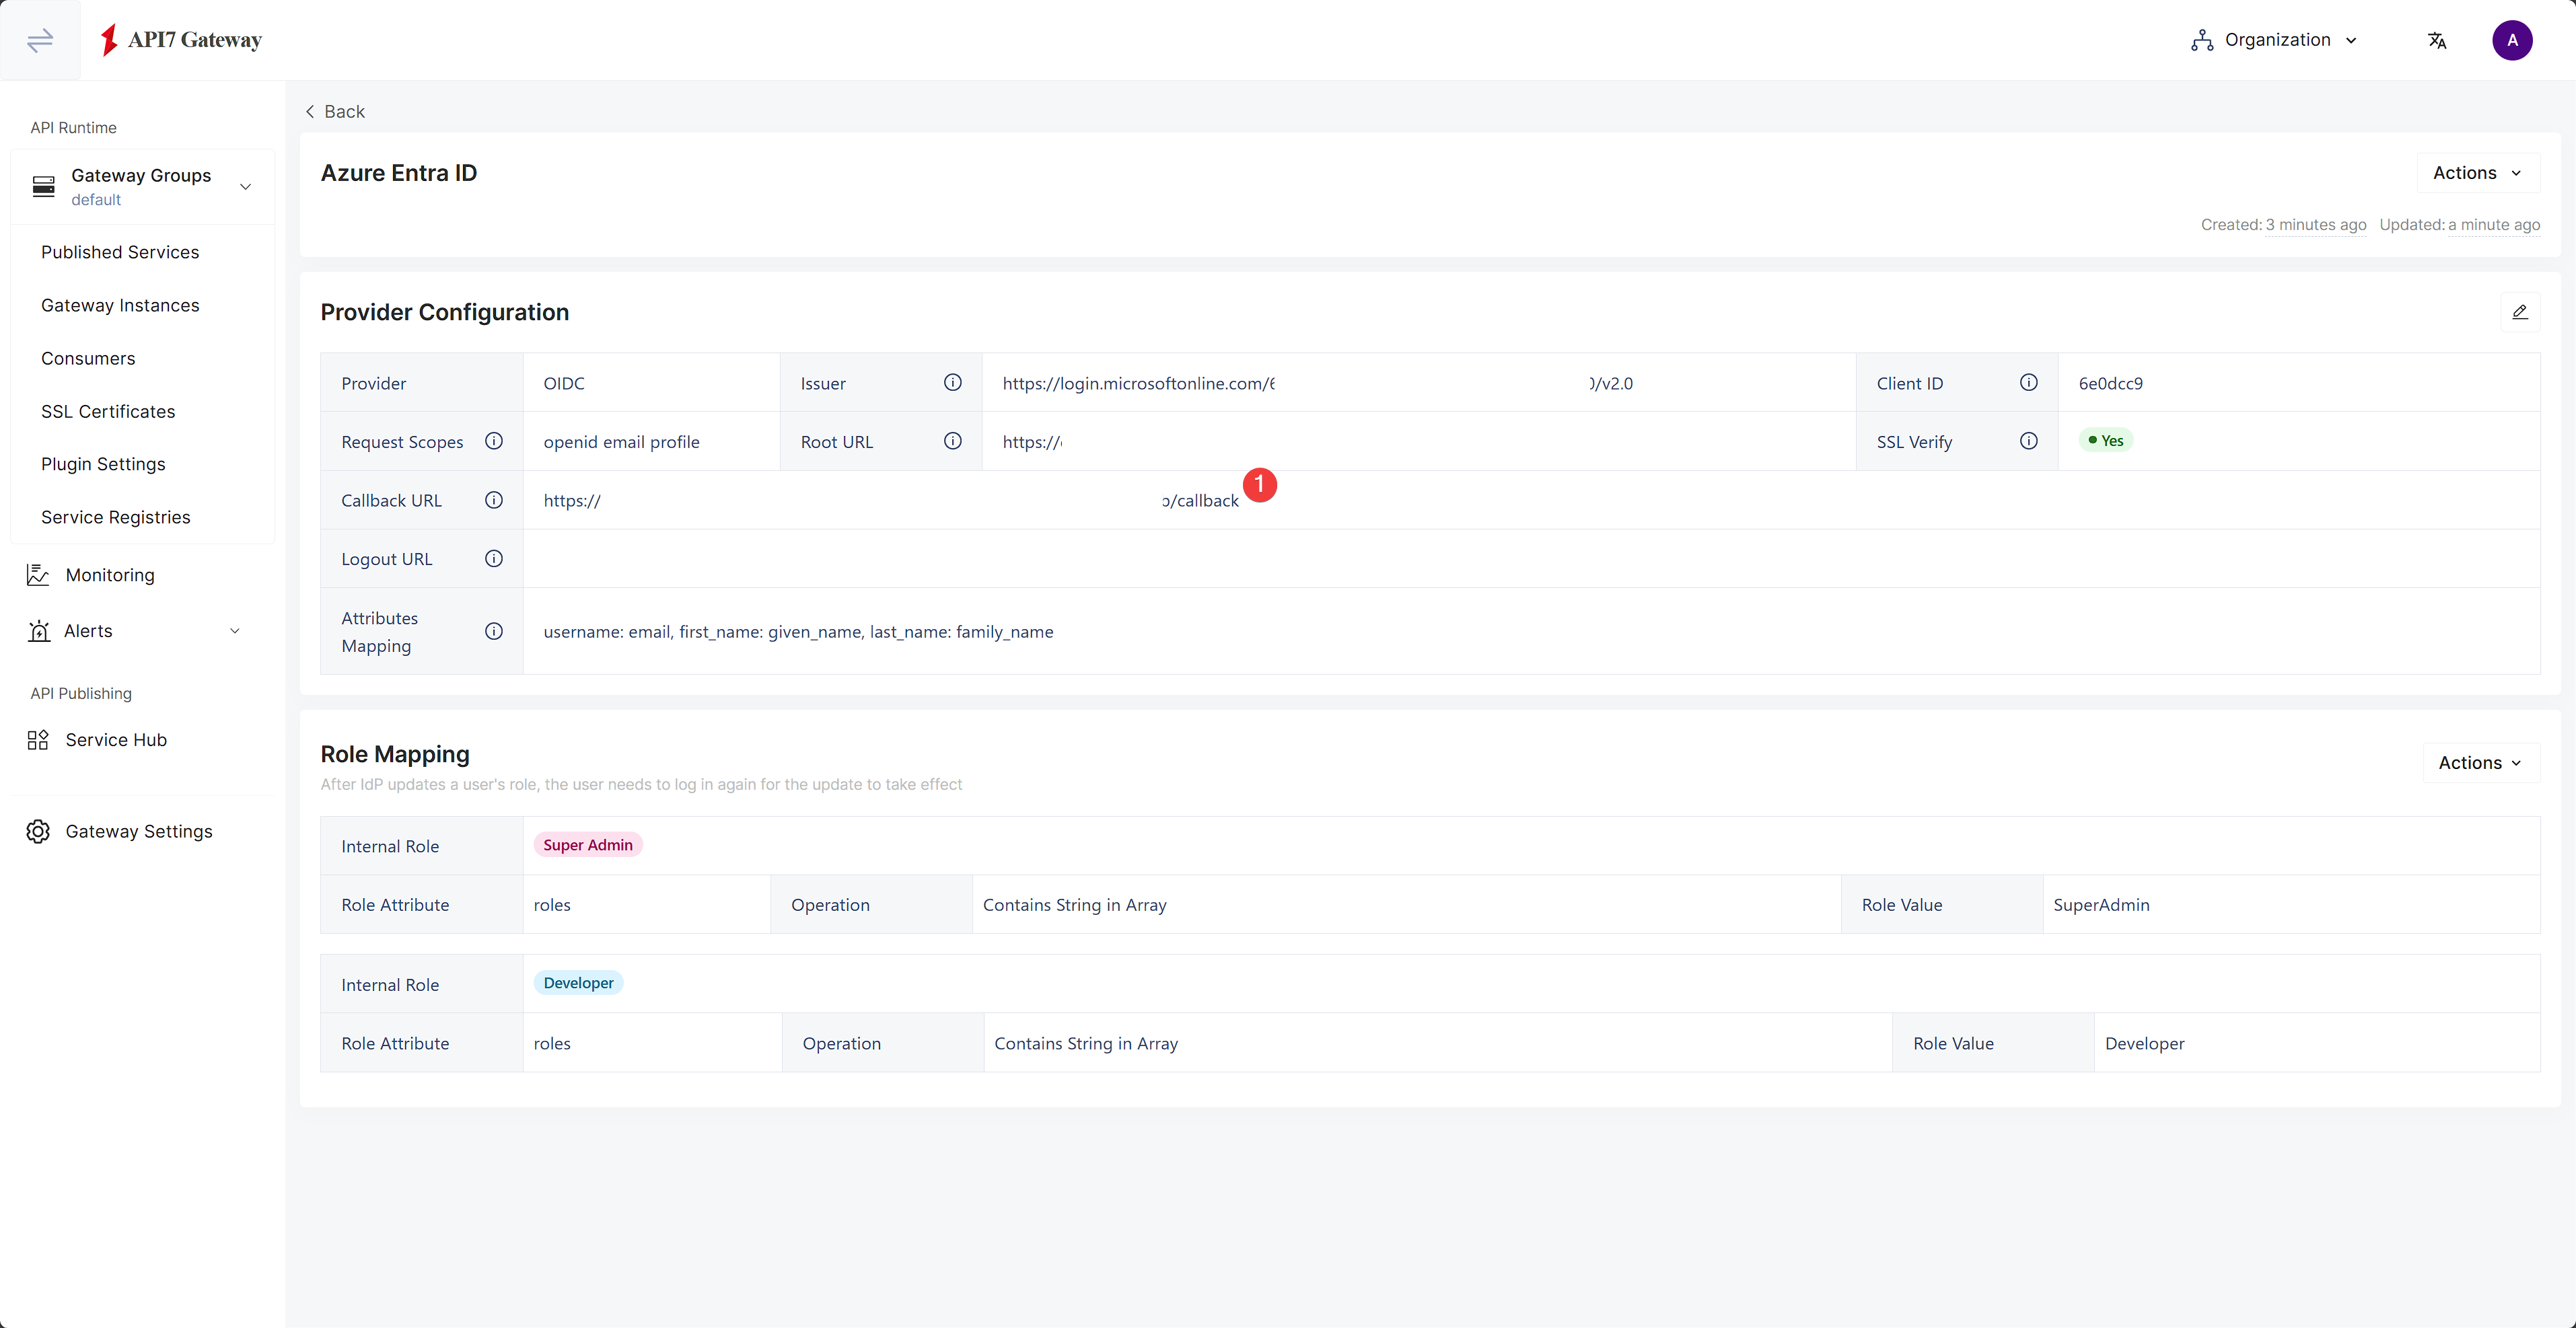The height and width of the screenshot is (1328, 2576).
Task: Open Azure Entra ID Actions dropdown
Action: pos(2478,173)
